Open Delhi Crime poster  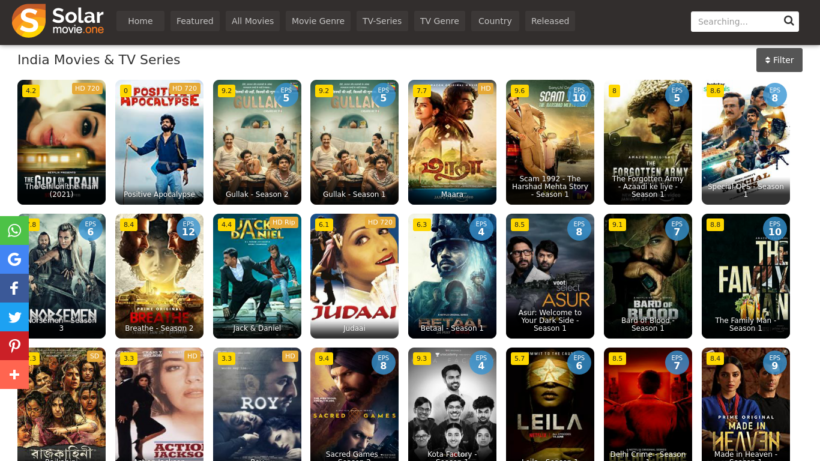point(647,404)
